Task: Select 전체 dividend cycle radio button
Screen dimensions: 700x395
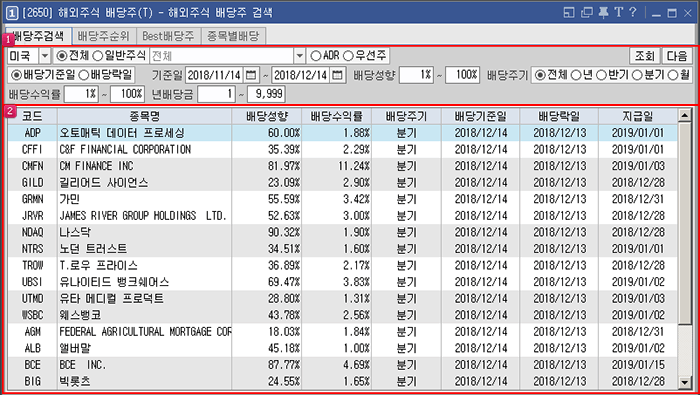Action: click(540, 75)
